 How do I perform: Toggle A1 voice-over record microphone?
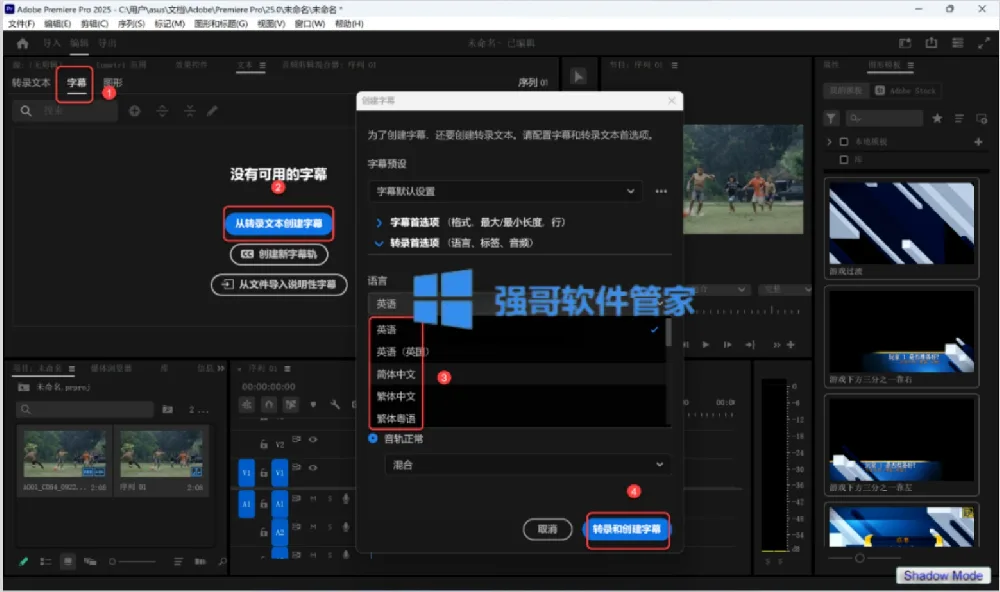(346, 498)
